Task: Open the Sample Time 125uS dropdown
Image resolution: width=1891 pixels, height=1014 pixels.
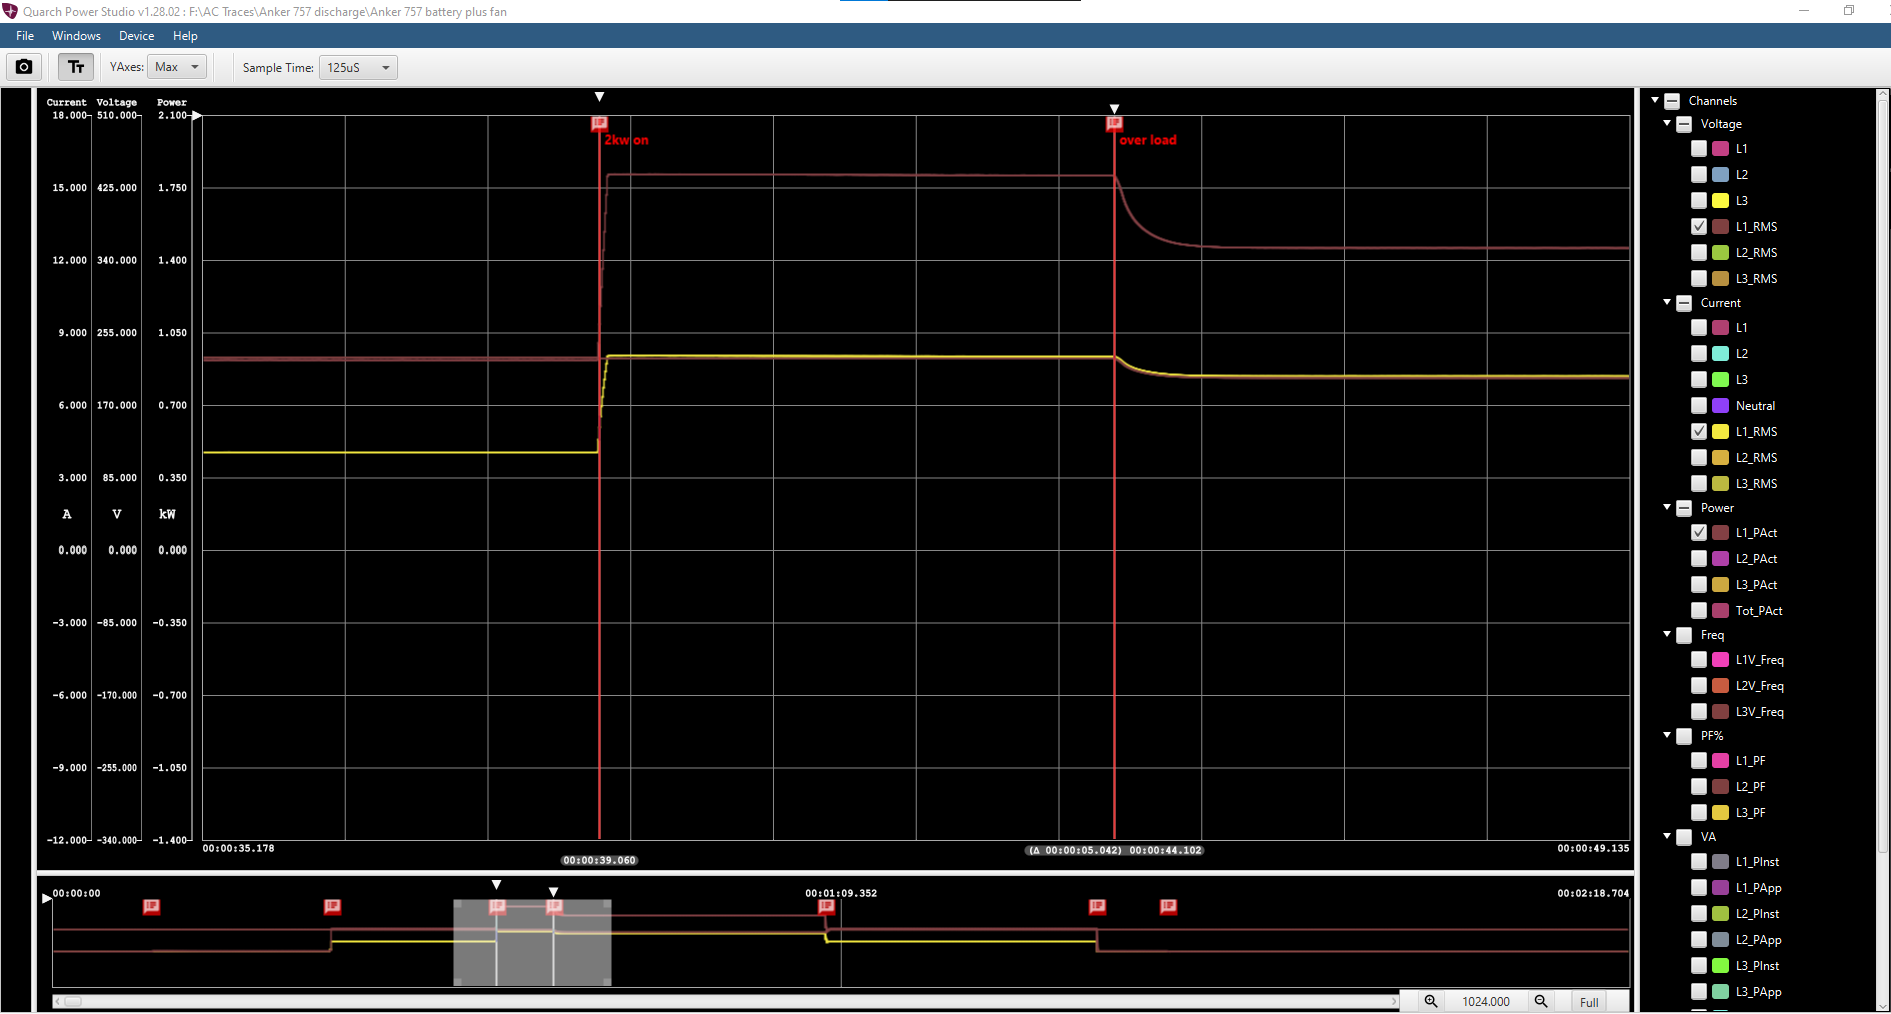Action: tap(358, 67)
